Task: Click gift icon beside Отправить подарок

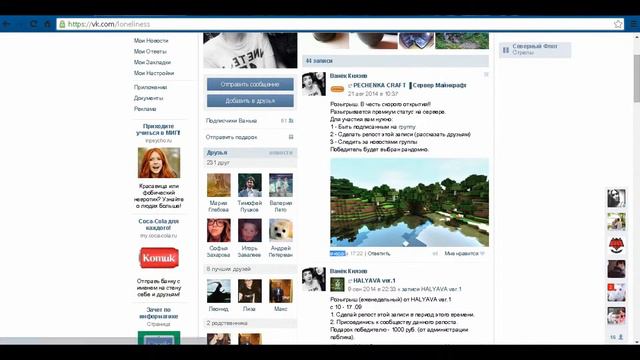Action: pyautogui.click(x=291, y=137)
